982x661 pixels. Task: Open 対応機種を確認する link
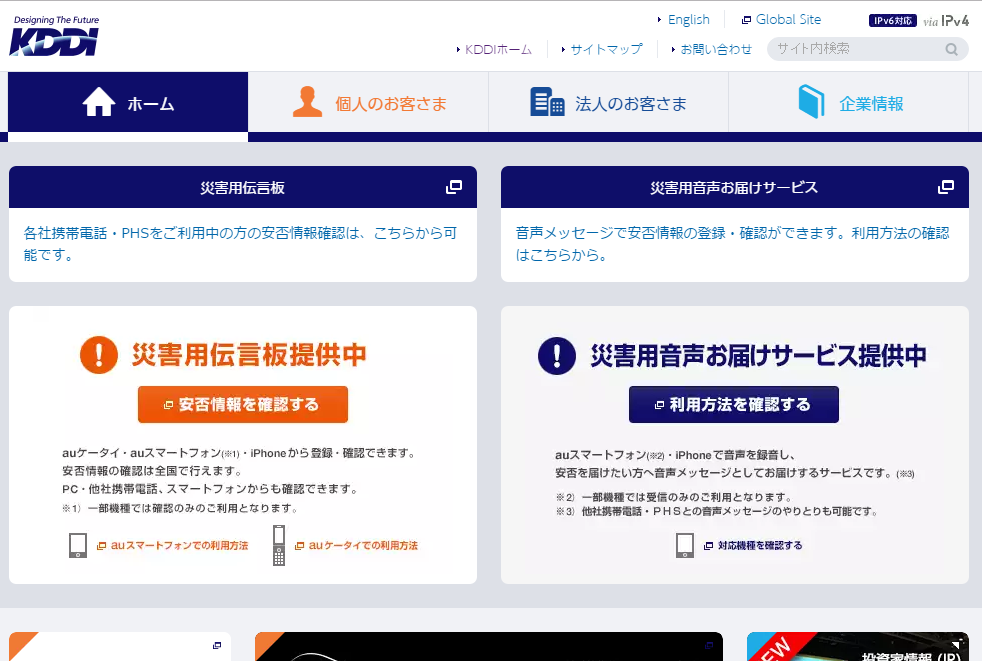click(x=760, y=546)
